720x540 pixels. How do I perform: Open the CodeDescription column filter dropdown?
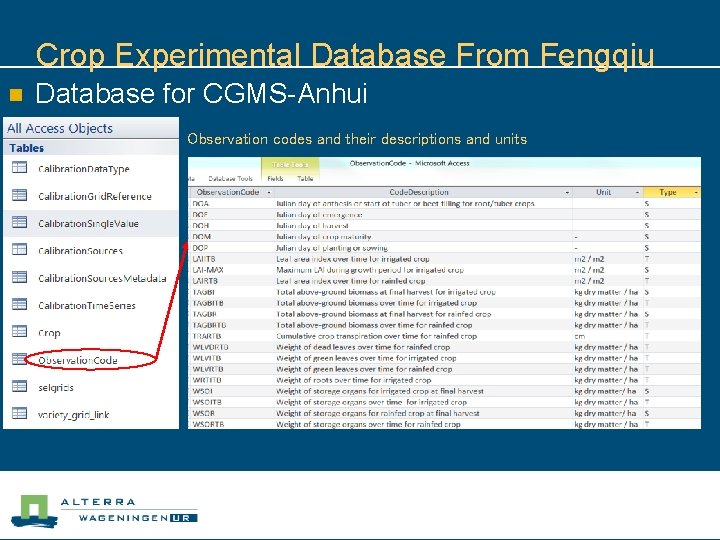567,192
